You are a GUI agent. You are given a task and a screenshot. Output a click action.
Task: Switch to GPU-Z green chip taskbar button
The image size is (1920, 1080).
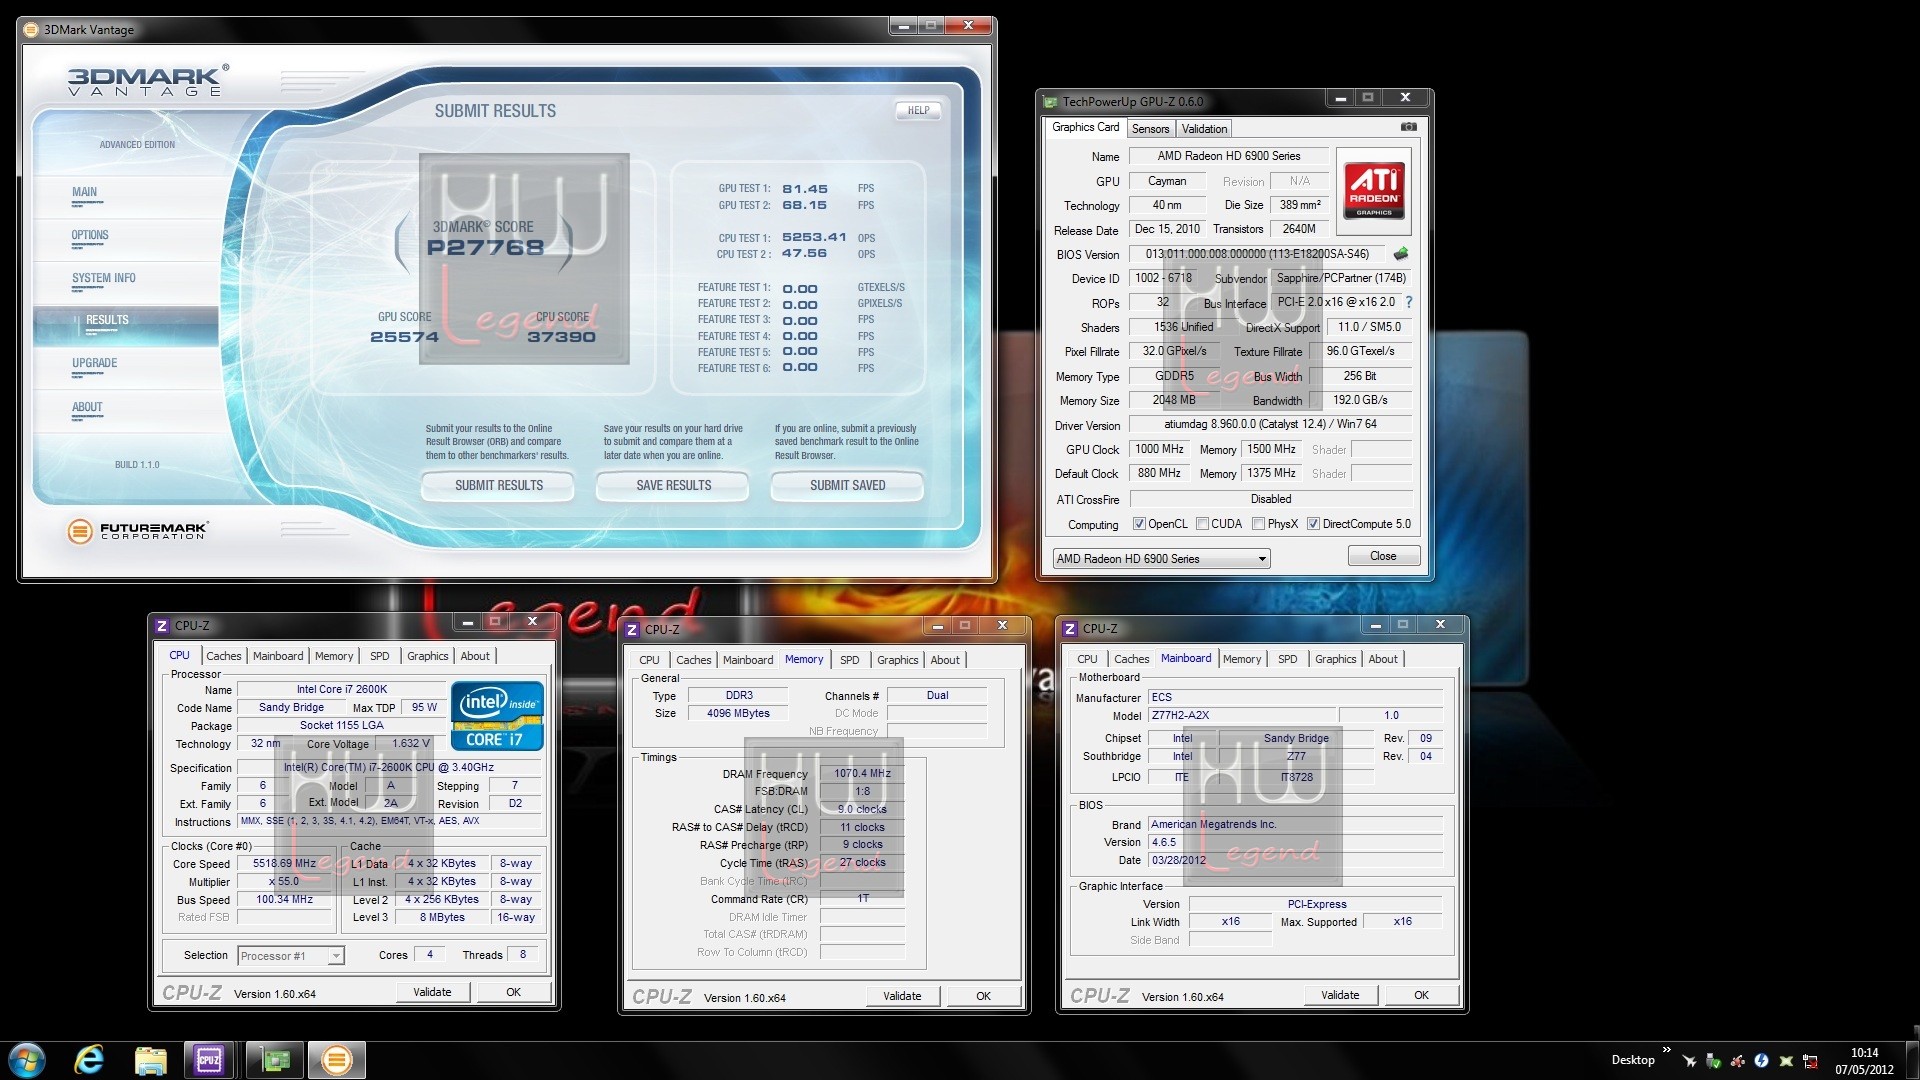coord(274,1060)
